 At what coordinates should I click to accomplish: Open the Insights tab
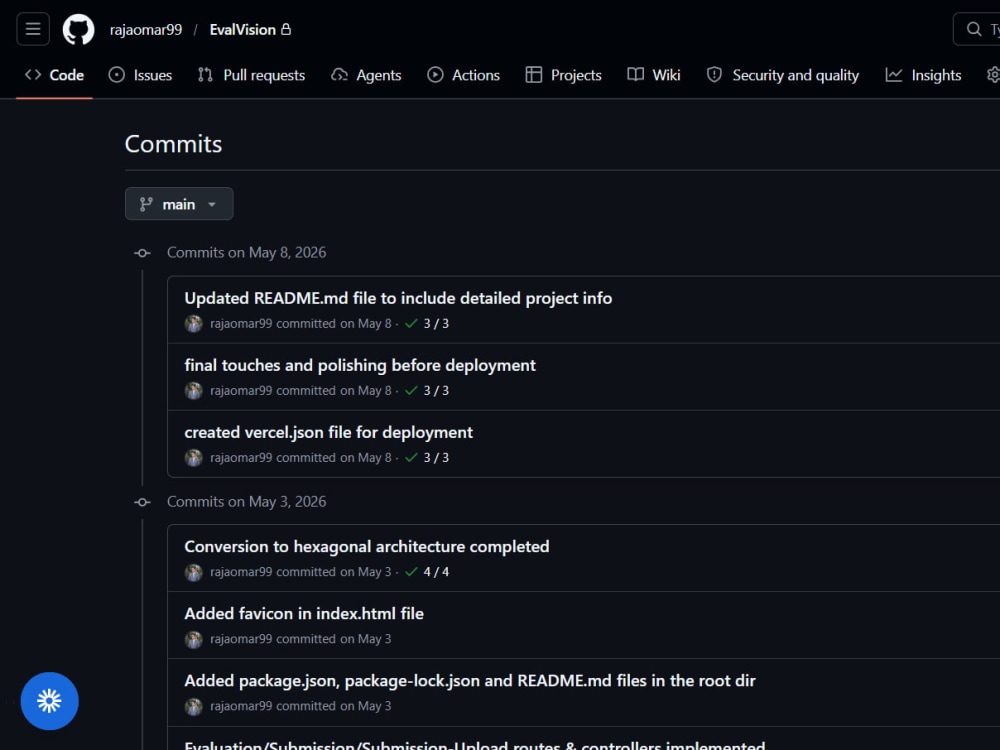click(x=923, y=75)
